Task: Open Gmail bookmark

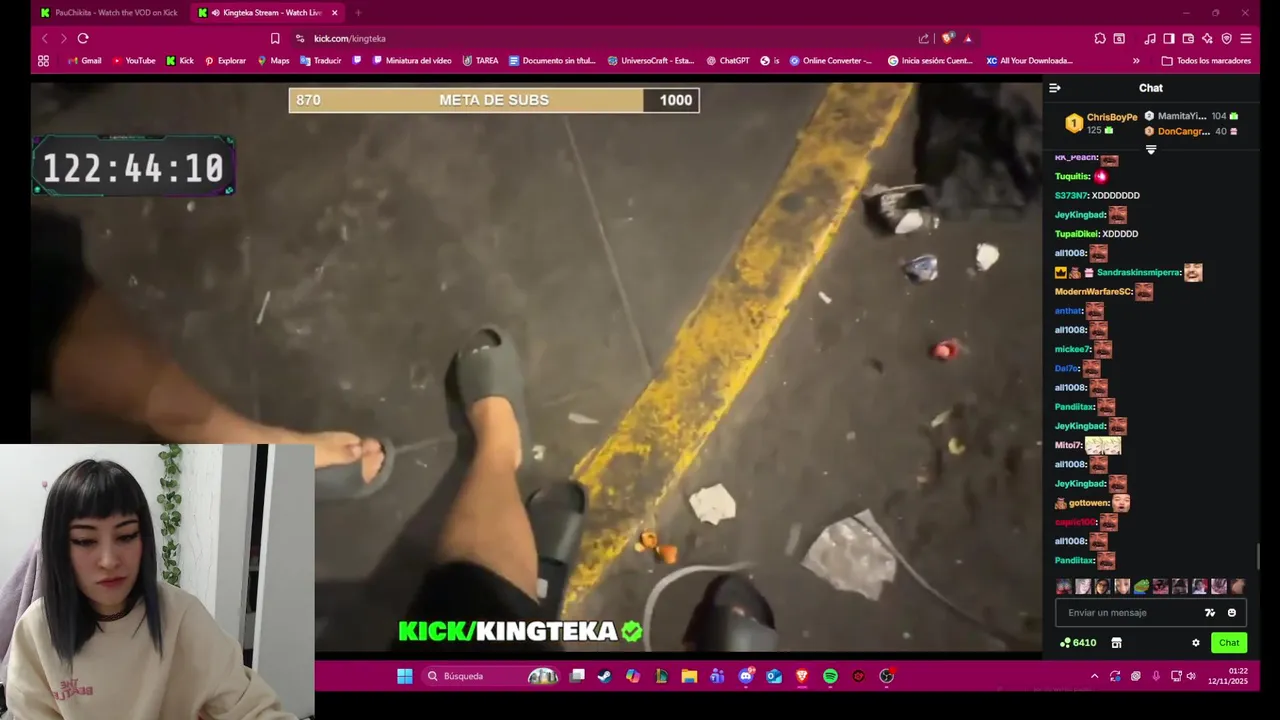Action: [x=84, y=60]
